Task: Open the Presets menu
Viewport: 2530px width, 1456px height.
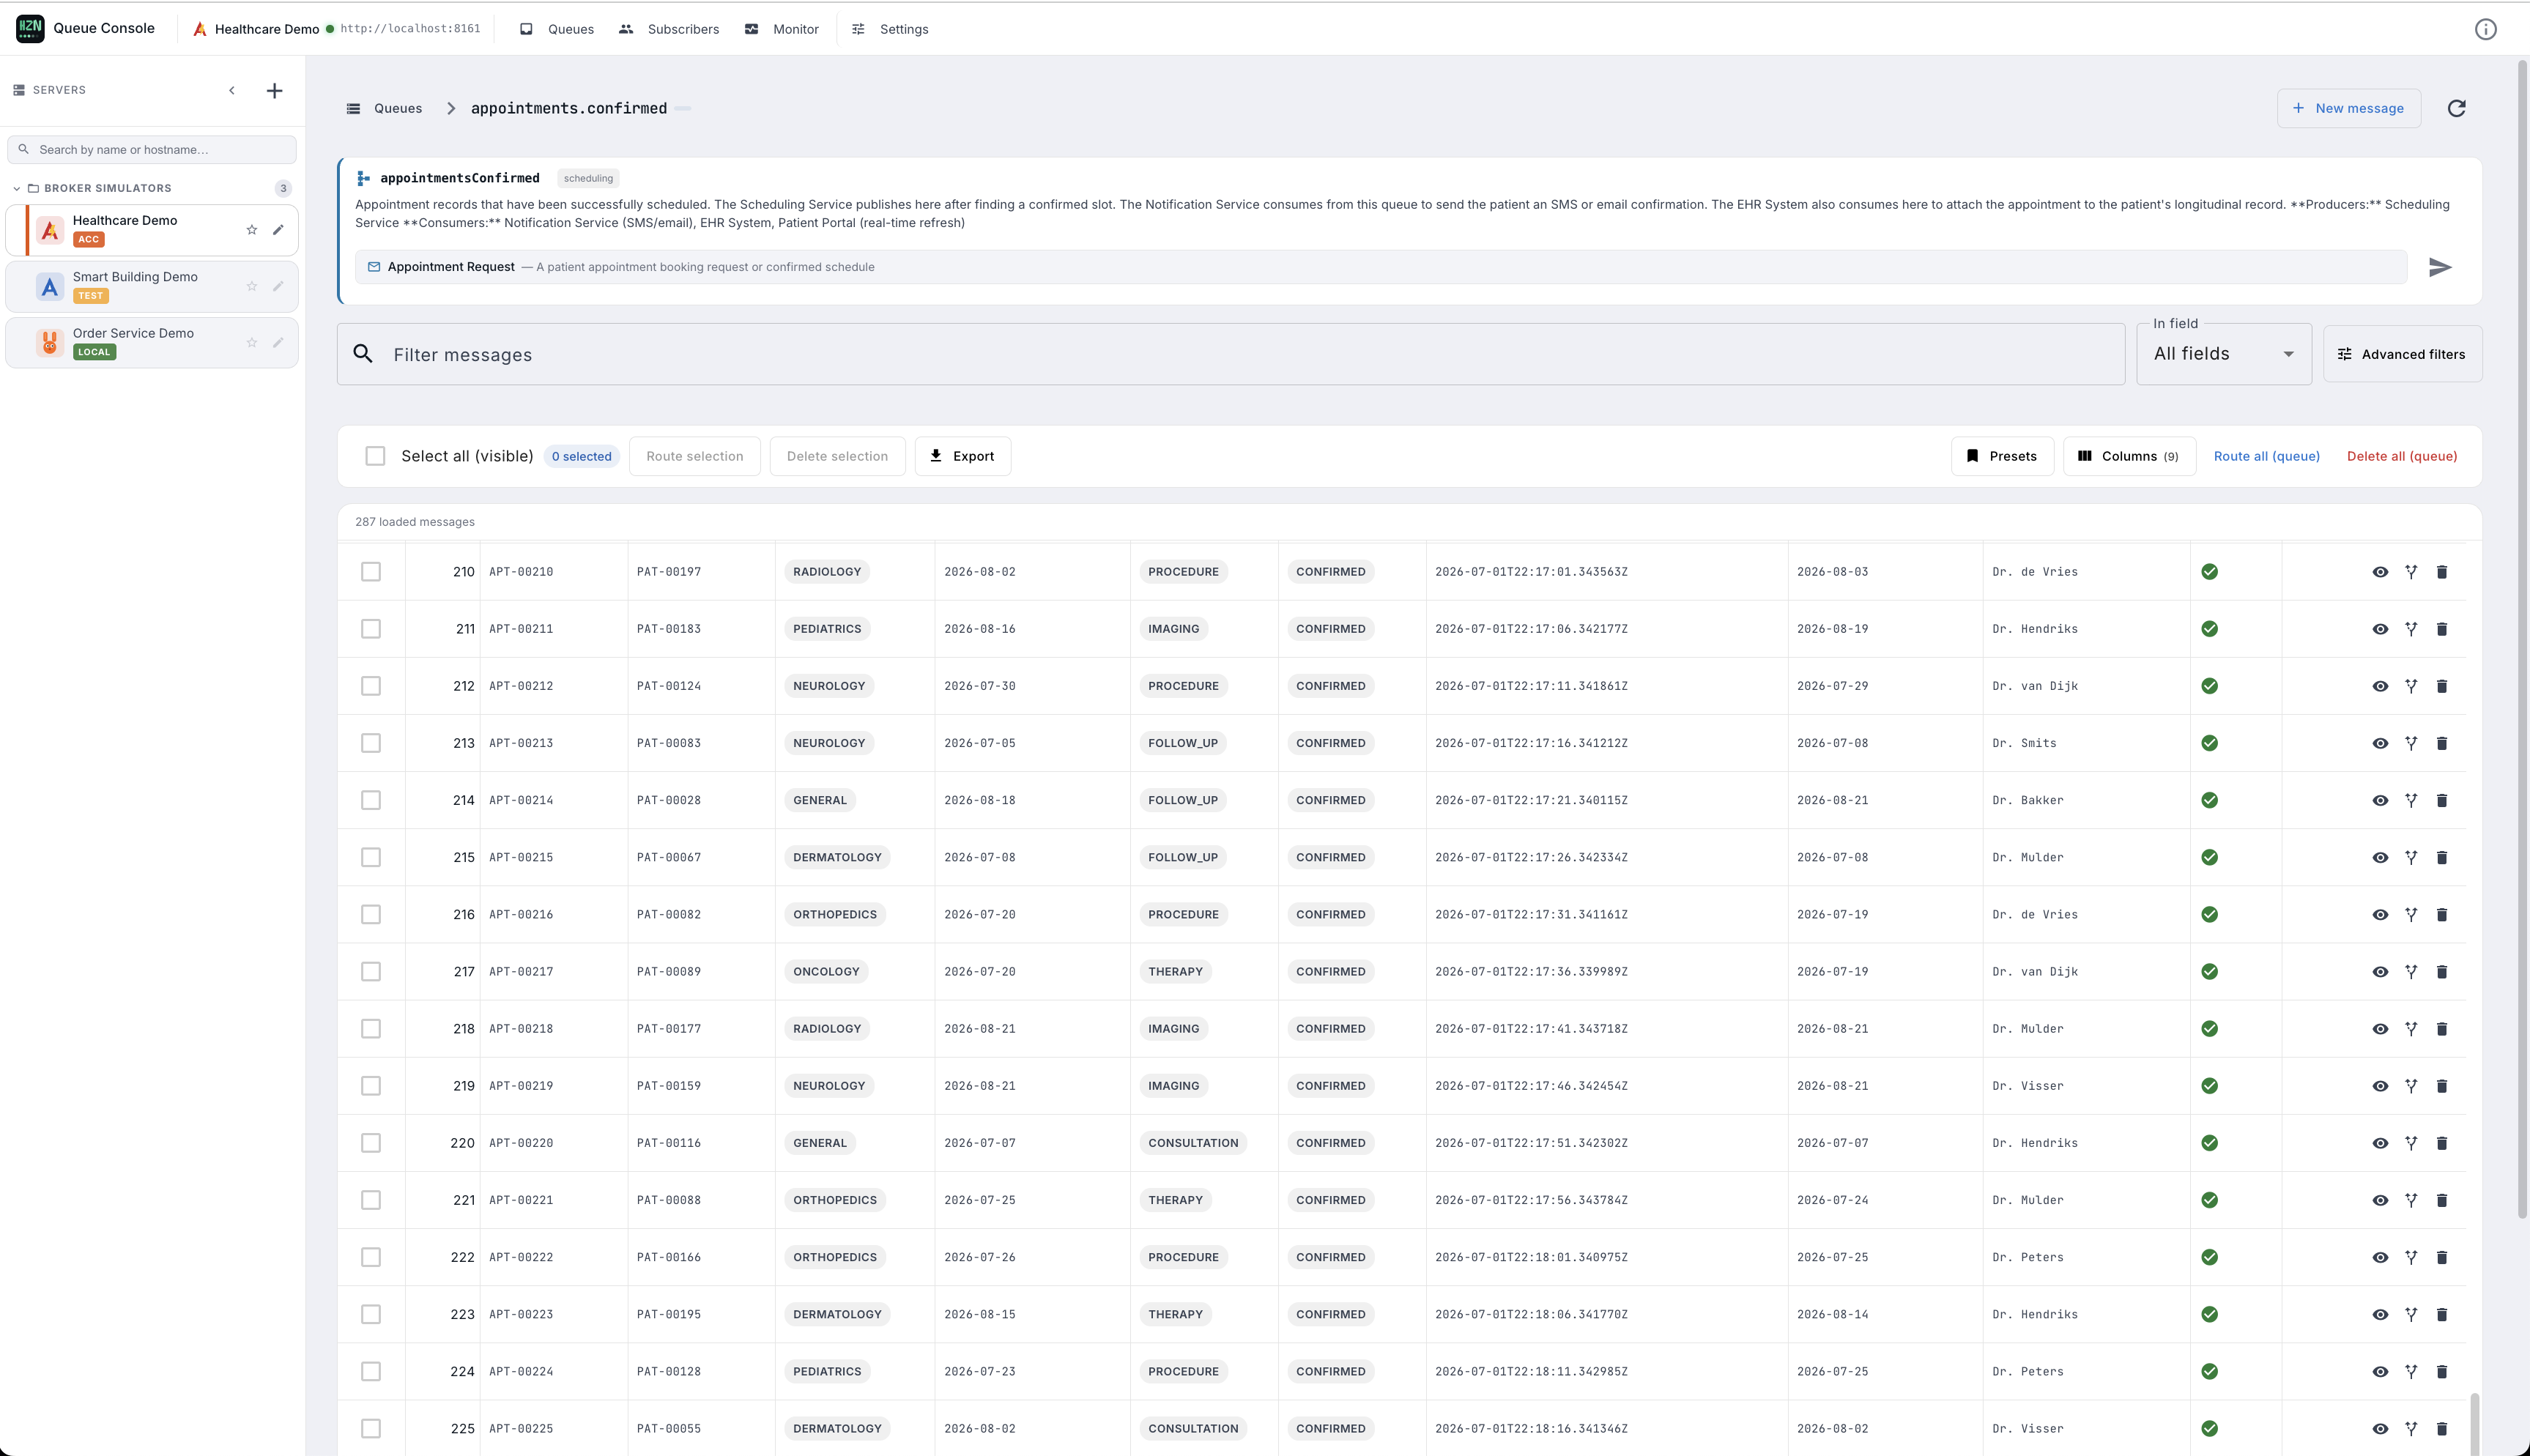Action: (x=2002, y=456)
